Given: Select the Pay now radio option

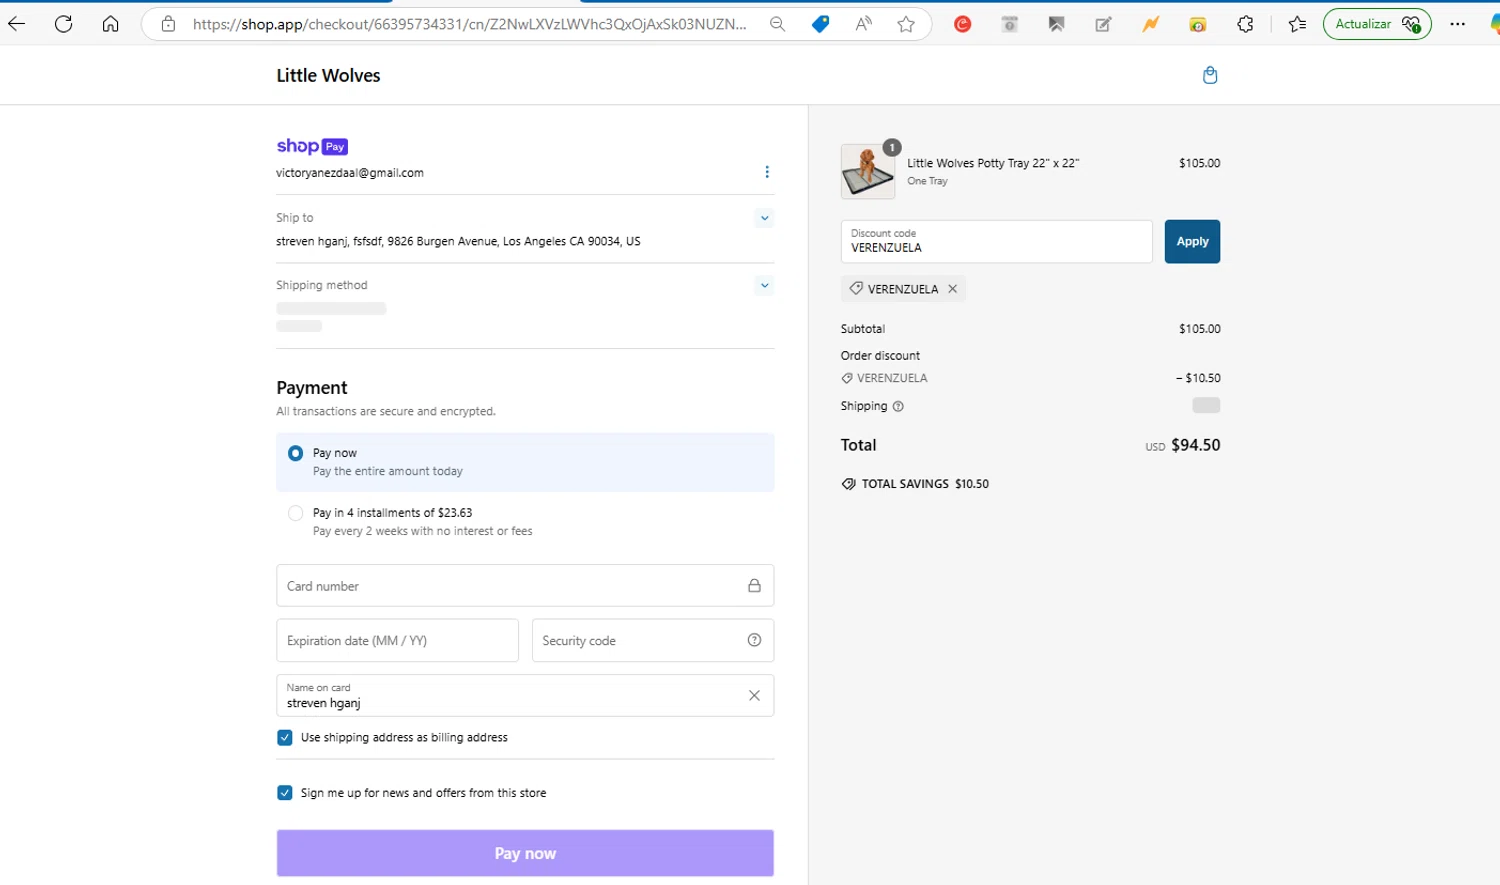Looking at the screenshot, I should (x=295, y=453).
